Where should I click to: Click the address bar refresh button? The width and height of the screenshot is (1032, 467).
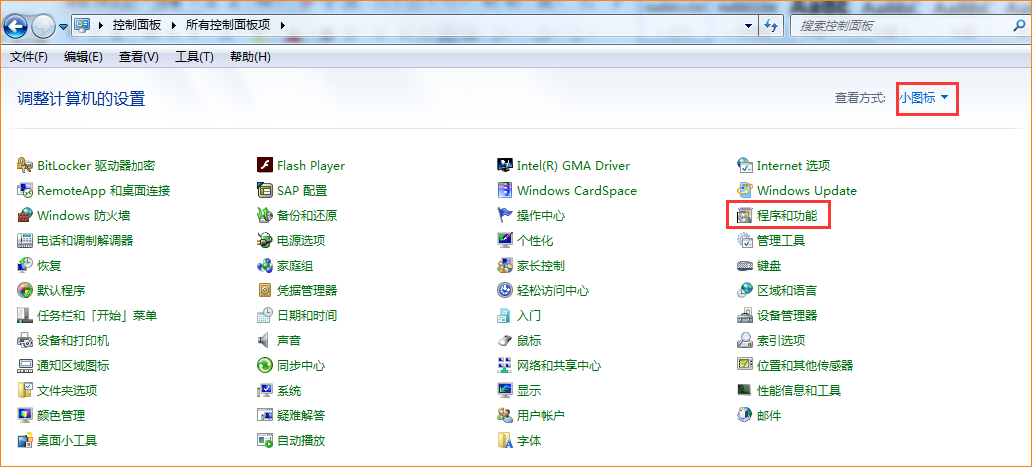(x=770, y=26)
